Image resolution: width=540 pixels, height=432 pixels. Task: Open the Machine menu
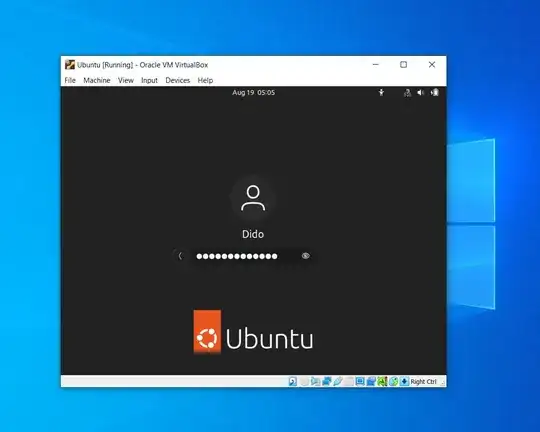[x=97, y=80]
